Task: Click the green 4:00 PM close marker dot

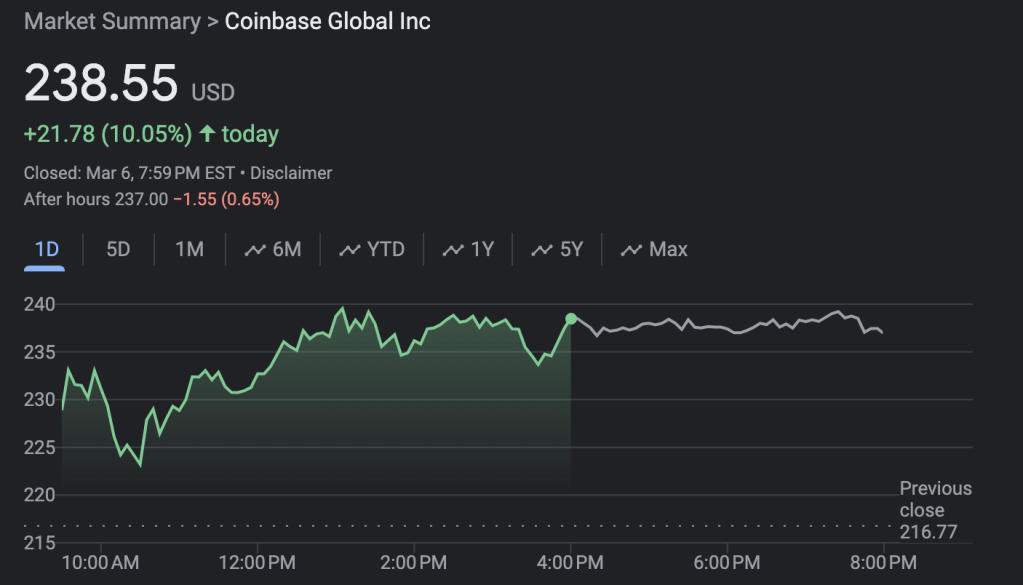Action: [x=571, y=319]
